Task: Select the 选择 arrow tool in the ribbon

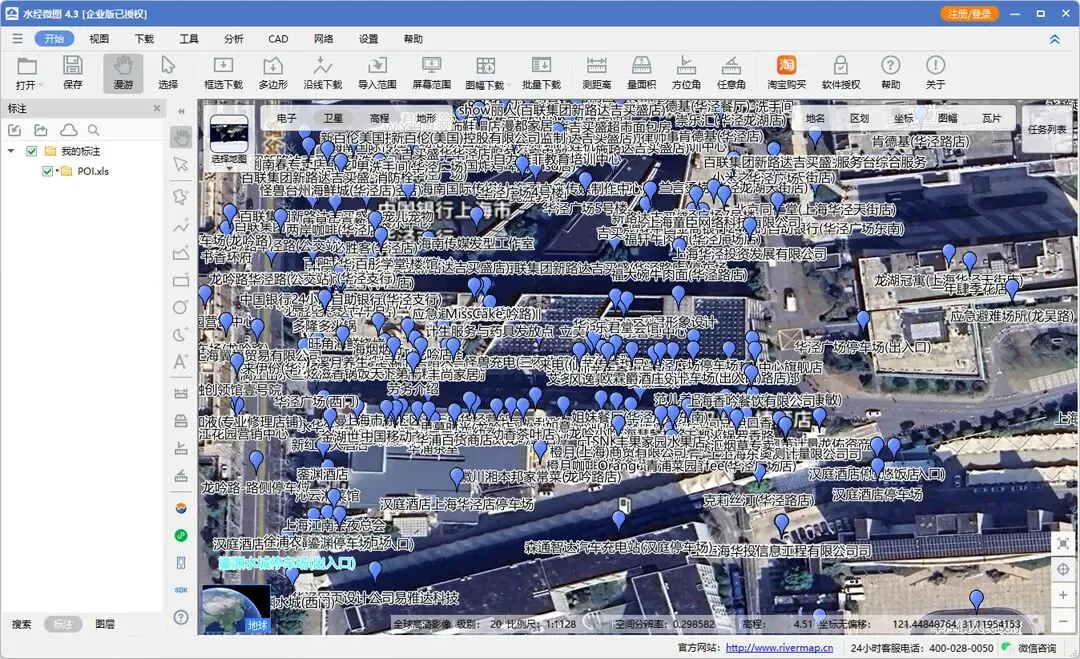Action: pos(167,73)
